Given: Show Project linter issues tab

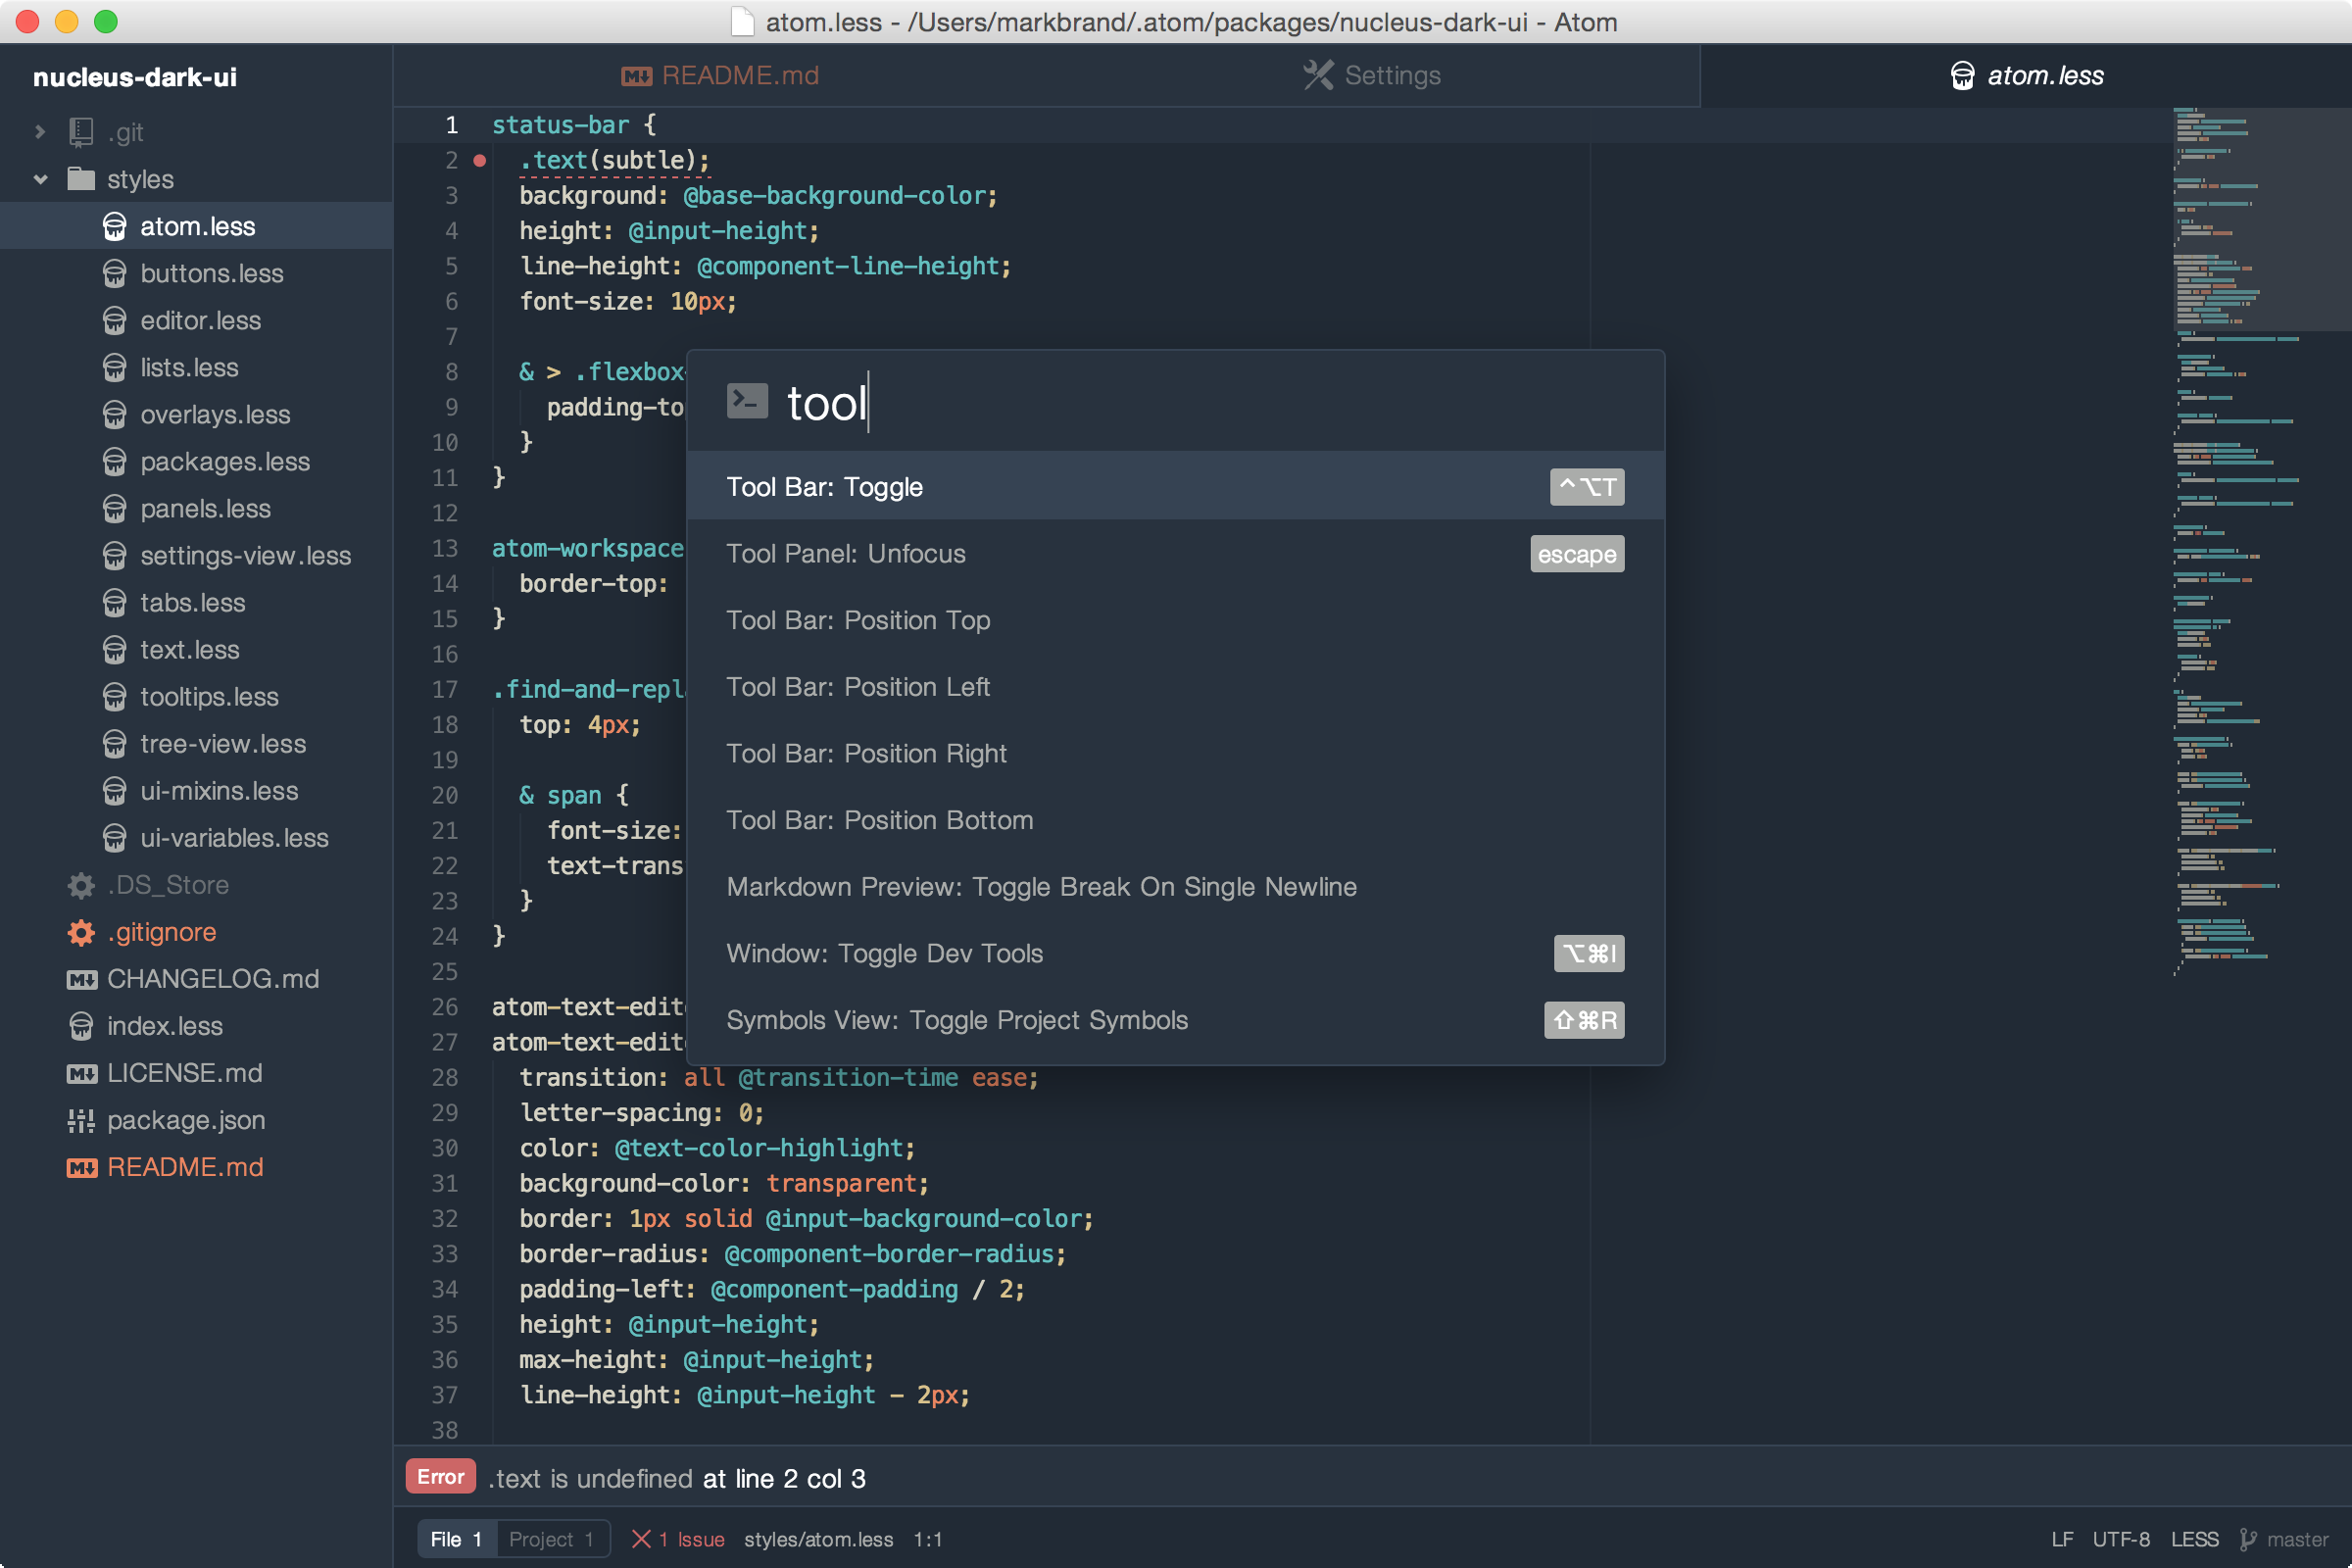Looking at the screenshot, I should coord(552,1539).
